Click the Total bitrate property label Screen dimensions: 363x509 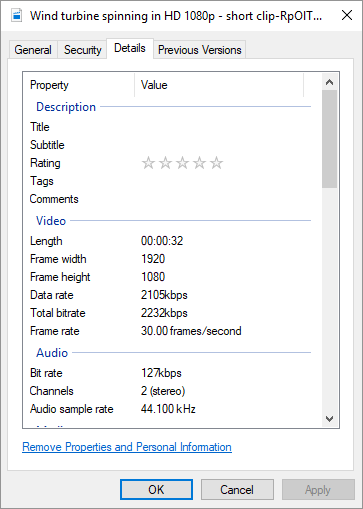[58, 313]
